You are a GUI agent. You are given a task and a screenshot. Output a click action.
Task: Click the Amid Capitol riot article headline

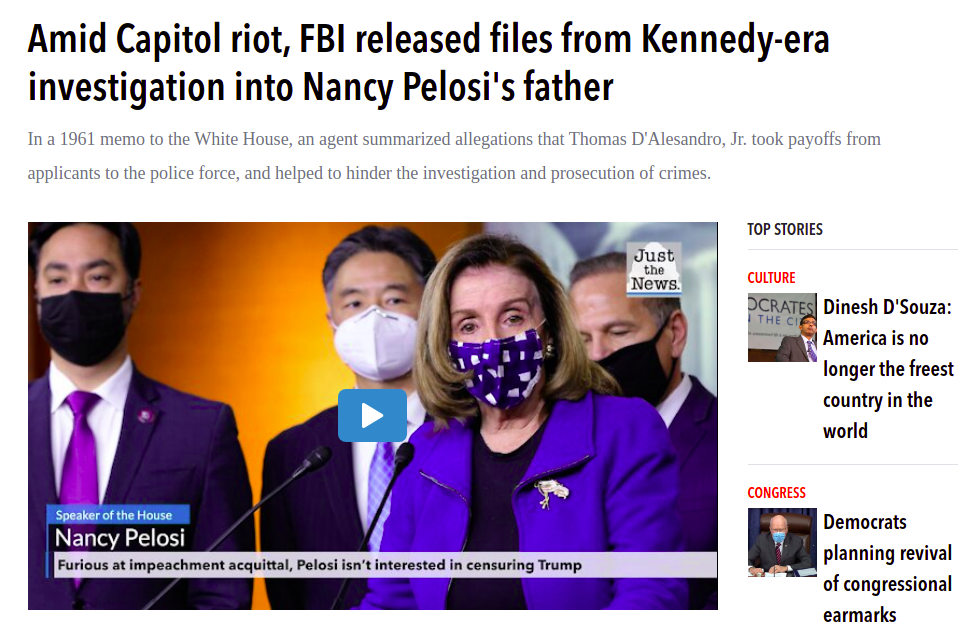[x=428, y=62]
